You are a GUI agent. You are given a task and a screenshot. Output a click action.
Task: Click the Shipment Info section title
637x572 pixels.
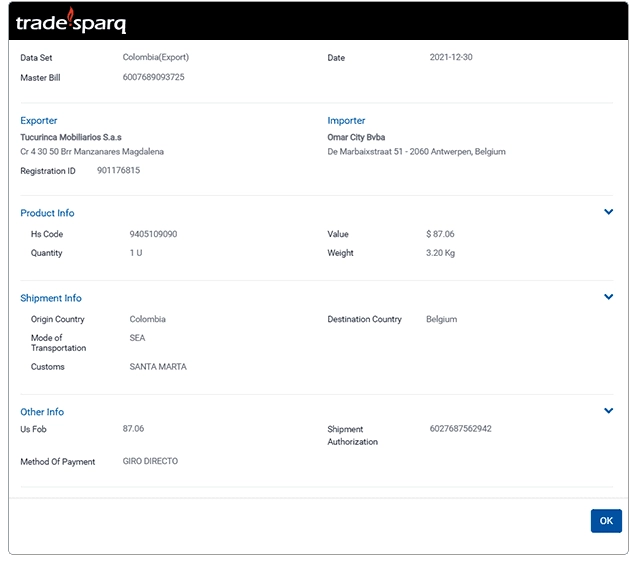(x=51, y=298)
